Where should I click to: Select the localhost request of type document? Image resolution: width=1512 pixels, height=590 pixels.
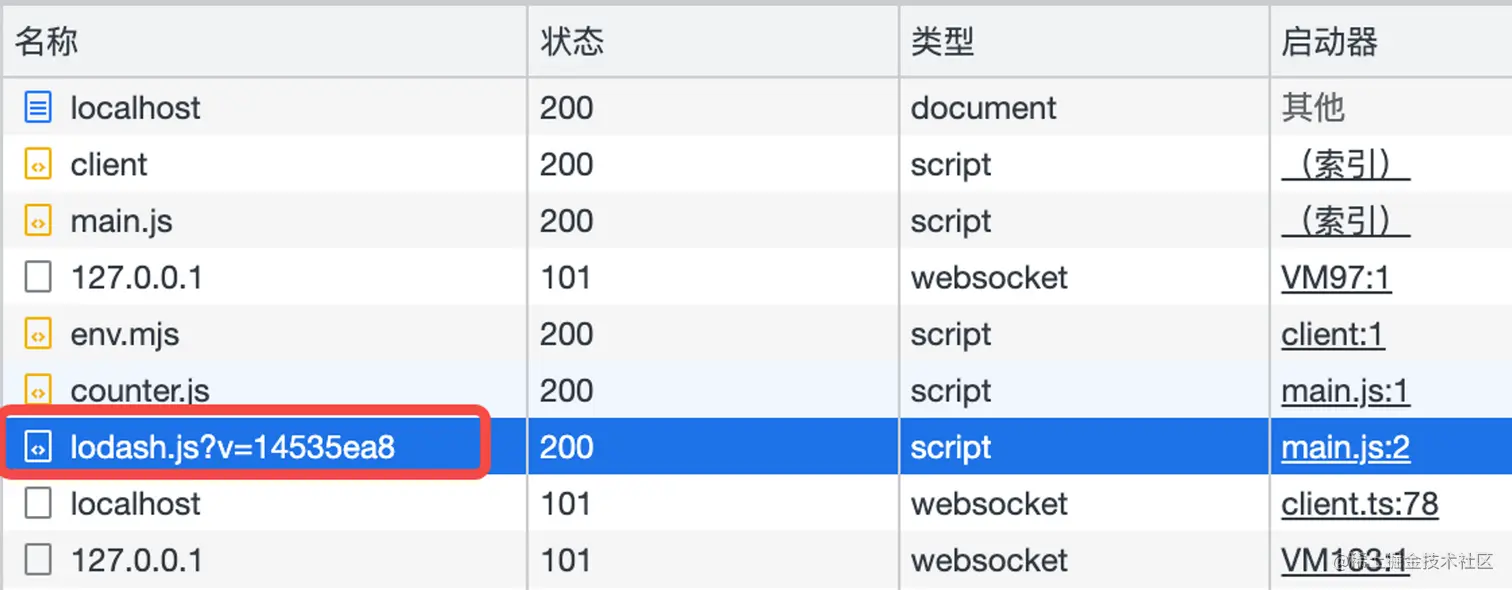click(135, 108)
